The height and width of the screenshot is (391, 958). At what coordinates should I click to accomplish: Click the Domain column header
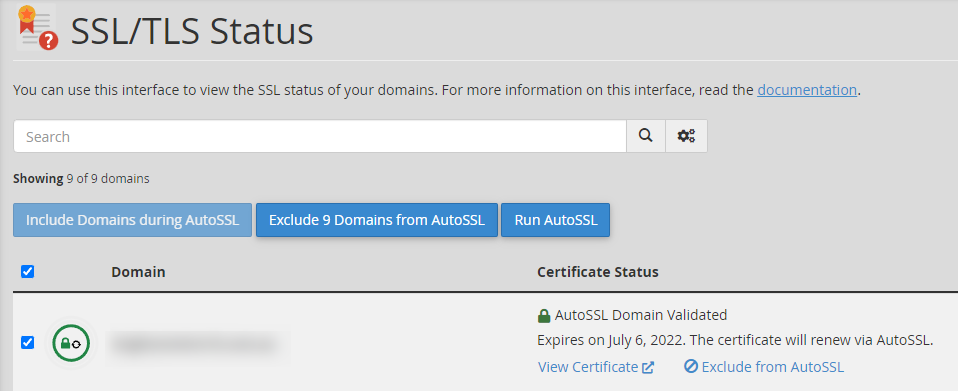click(x=138, y=272)
